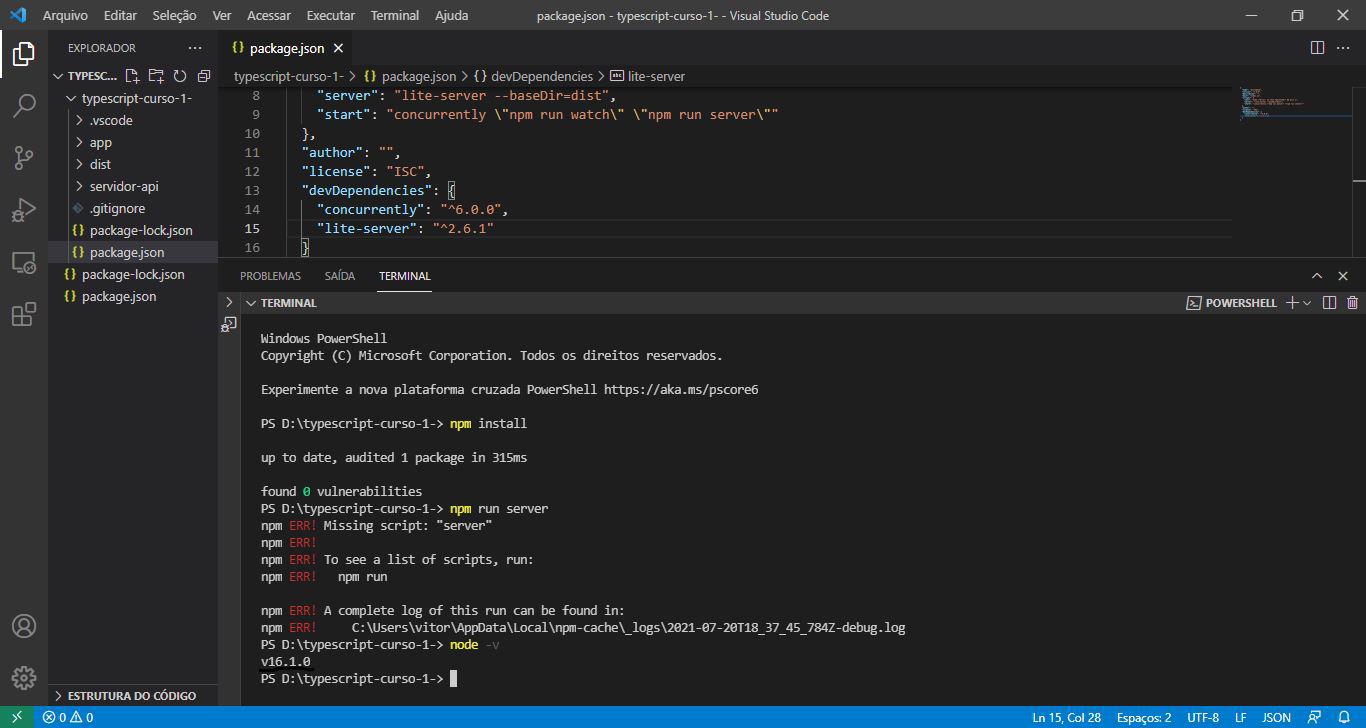Expand the dist folder
This screenshot has height=728, width=1366.
pos(100,164)
